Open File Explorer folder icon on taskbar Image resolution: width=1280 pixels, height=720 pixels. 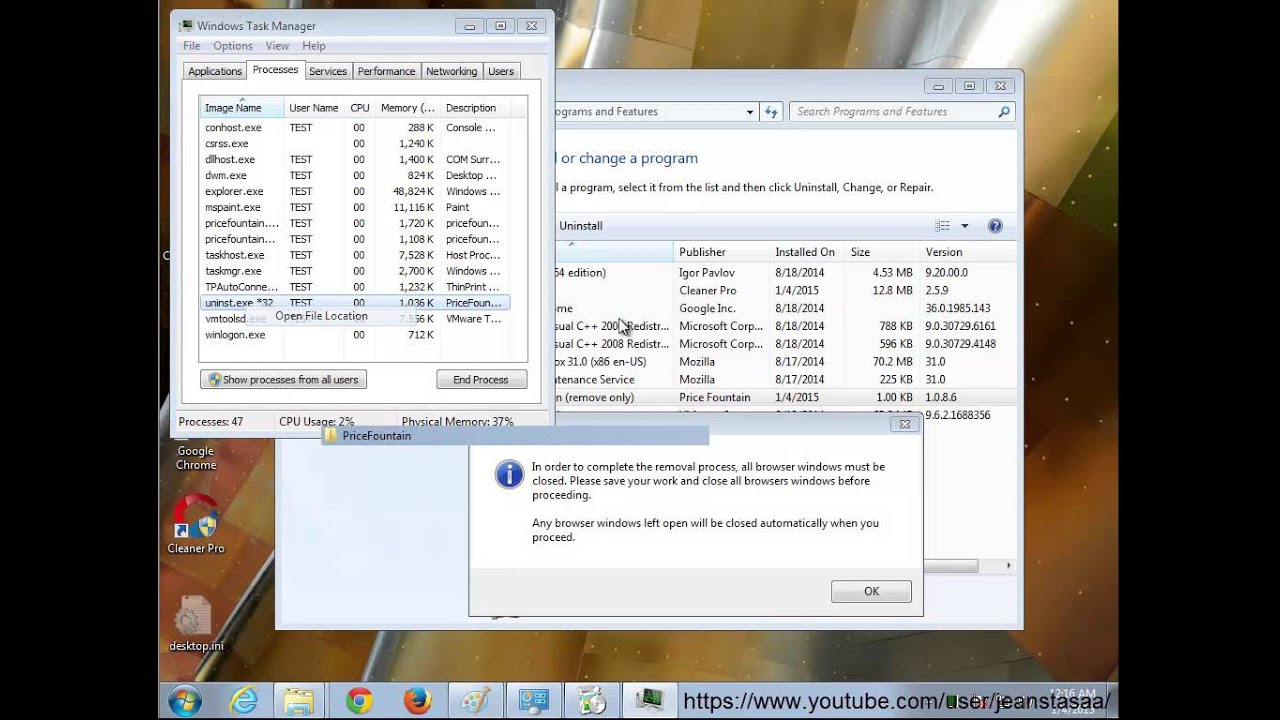299,701
